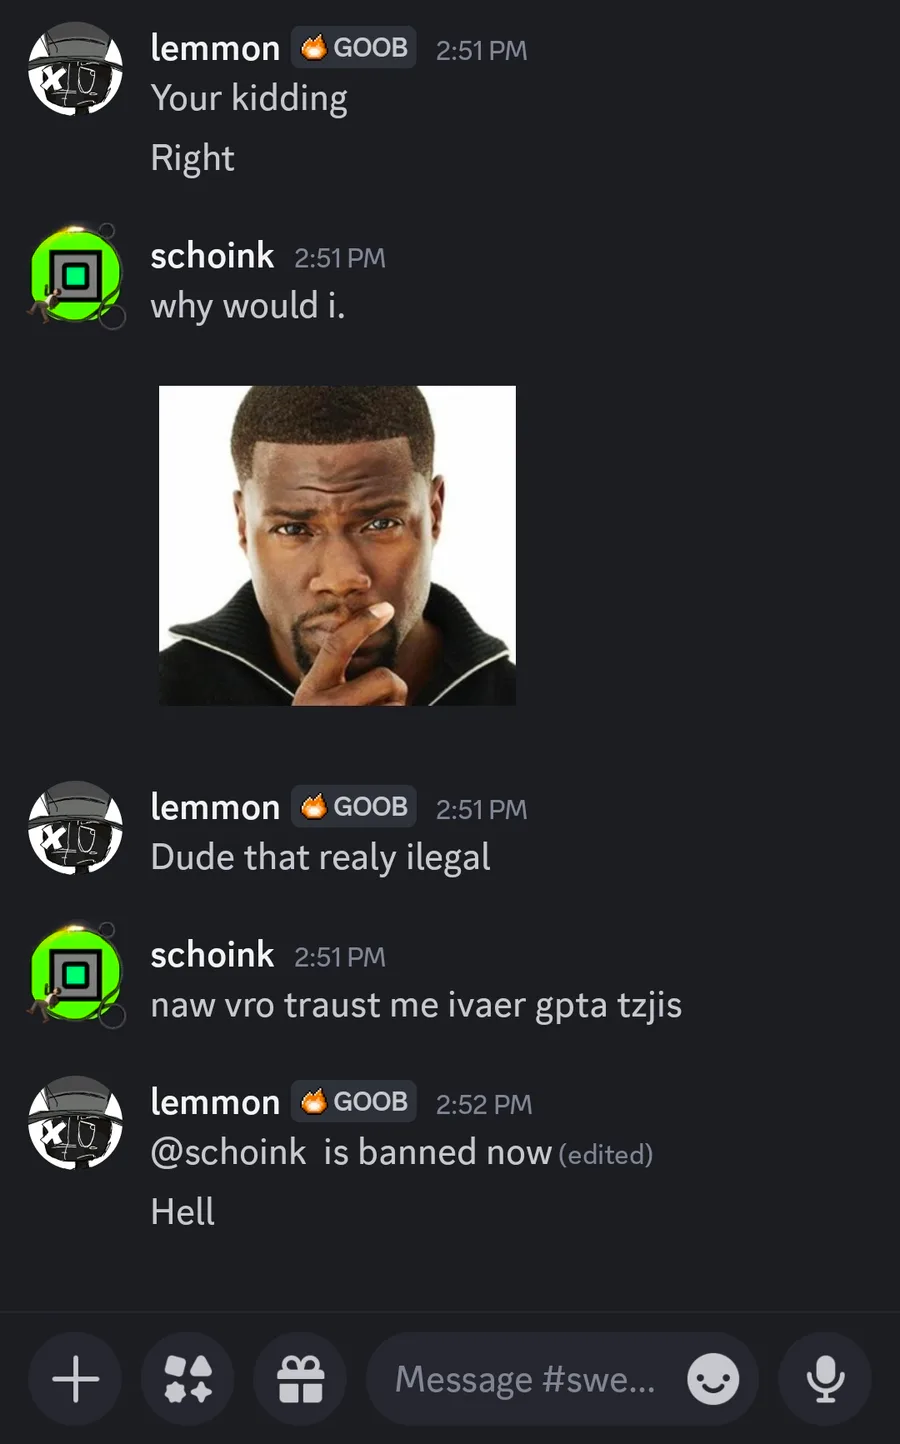Image resolution: width=900 pixels, height=1444 pixels.
Task: Open lemmon's avatar on the first message
Action: [75, 70]
